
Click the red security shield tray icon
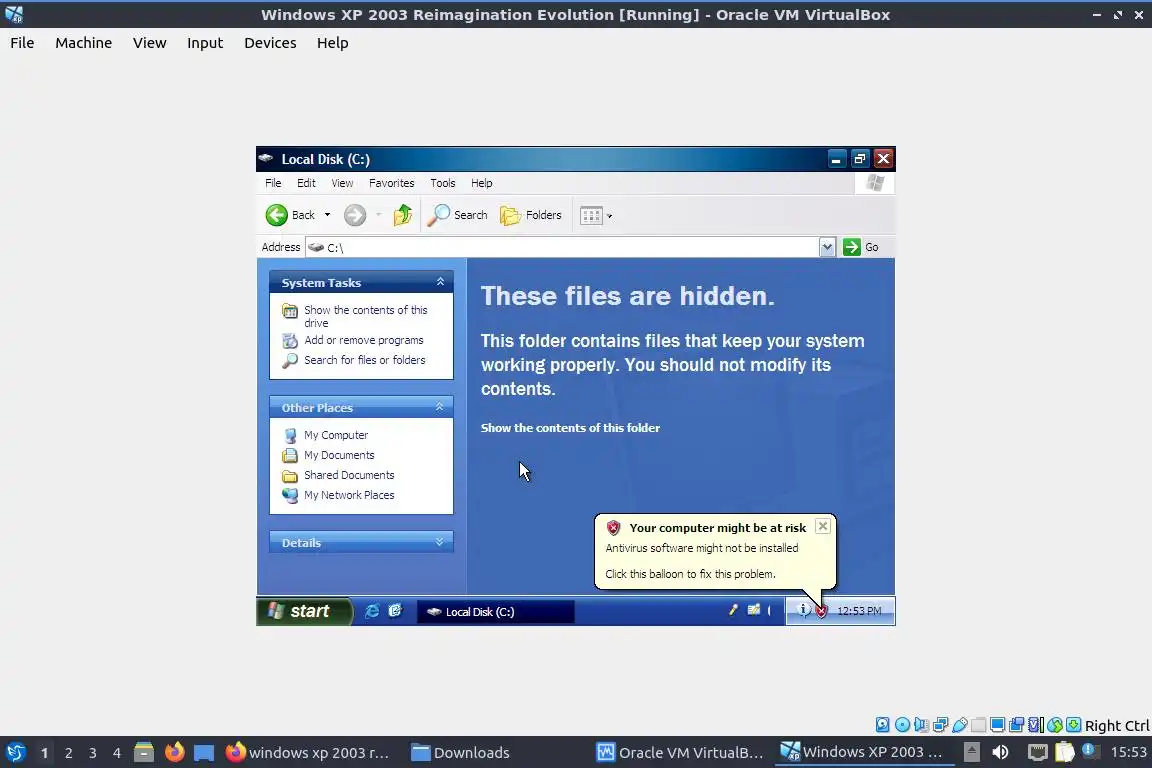pyautogui.click(x=821, y=611)
